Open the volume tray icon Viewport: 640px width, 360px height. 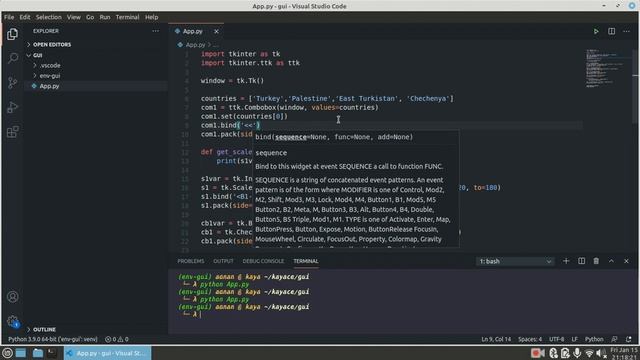(601, 353)
